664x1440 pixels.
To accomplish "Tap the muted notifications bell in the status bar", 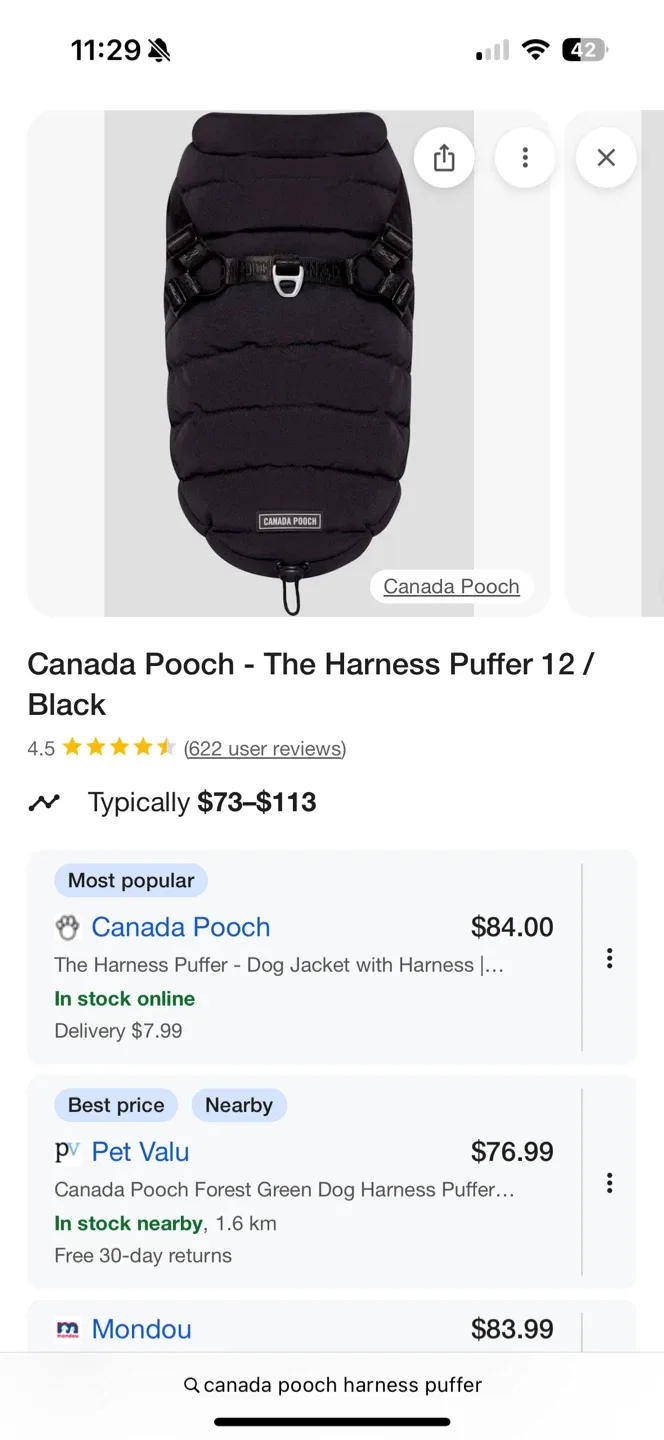I will pos(160,49).
